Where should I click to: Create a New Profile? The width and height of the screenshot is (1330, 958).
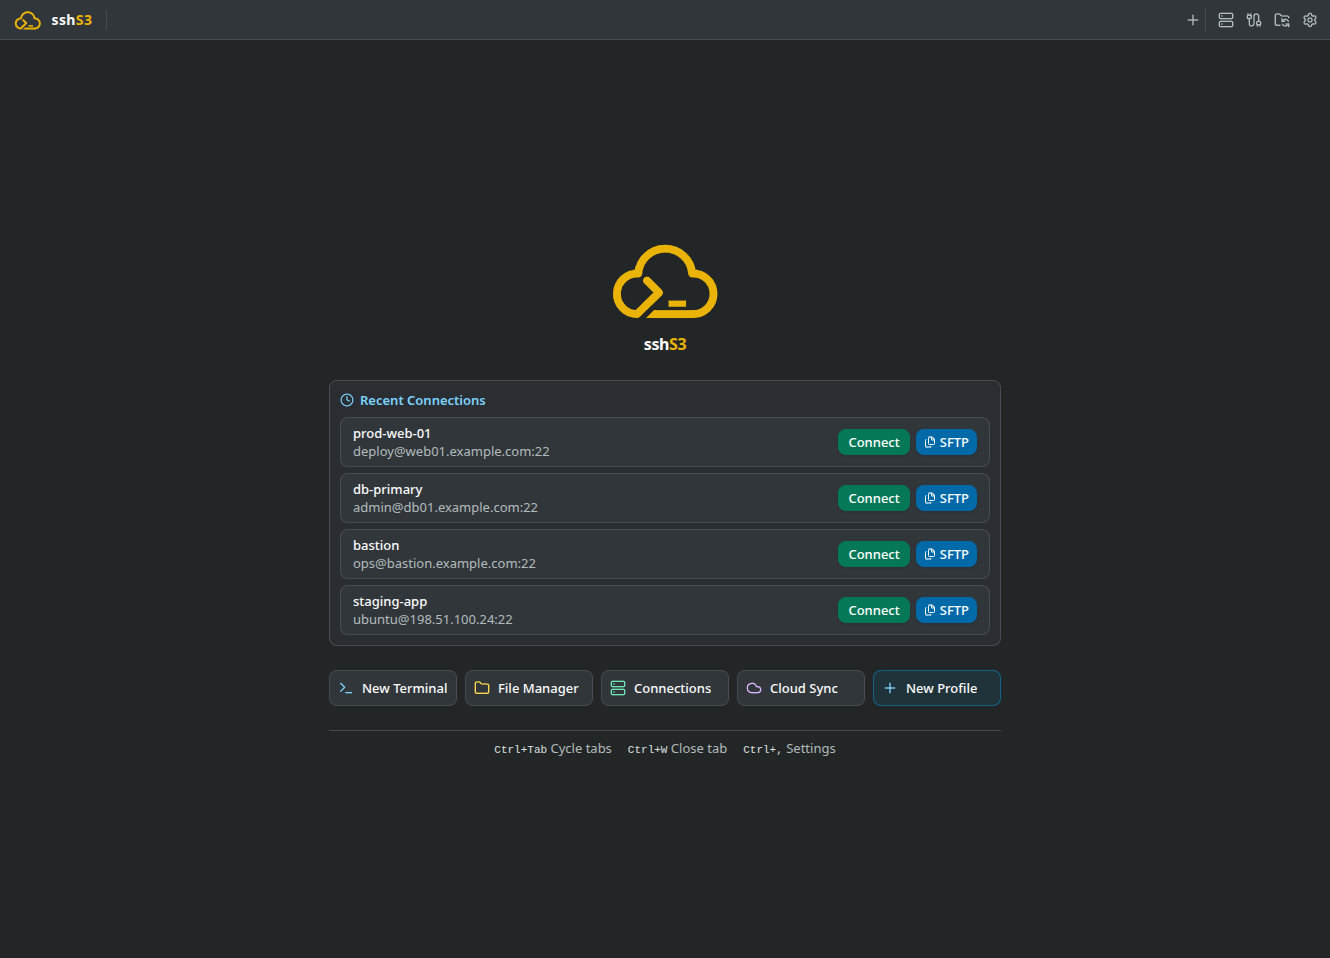[937, 688]
